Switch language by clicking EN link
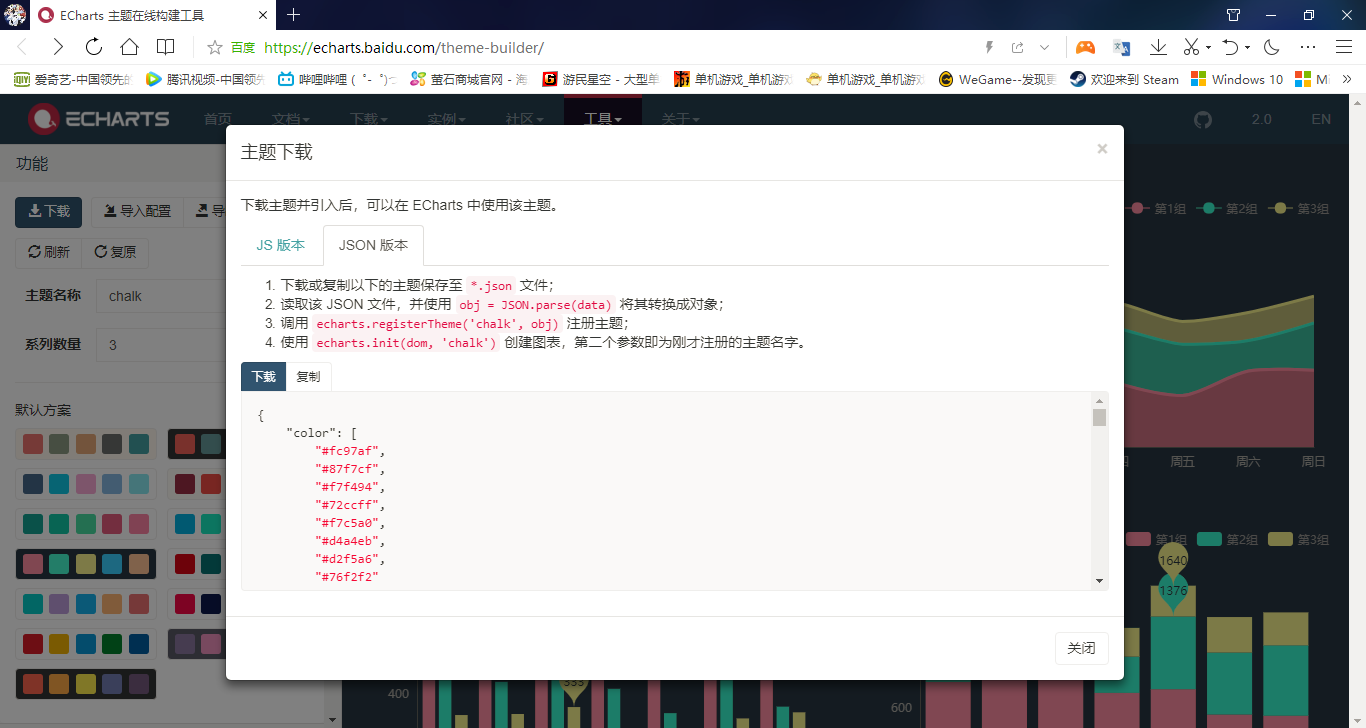 [1321, 118]
